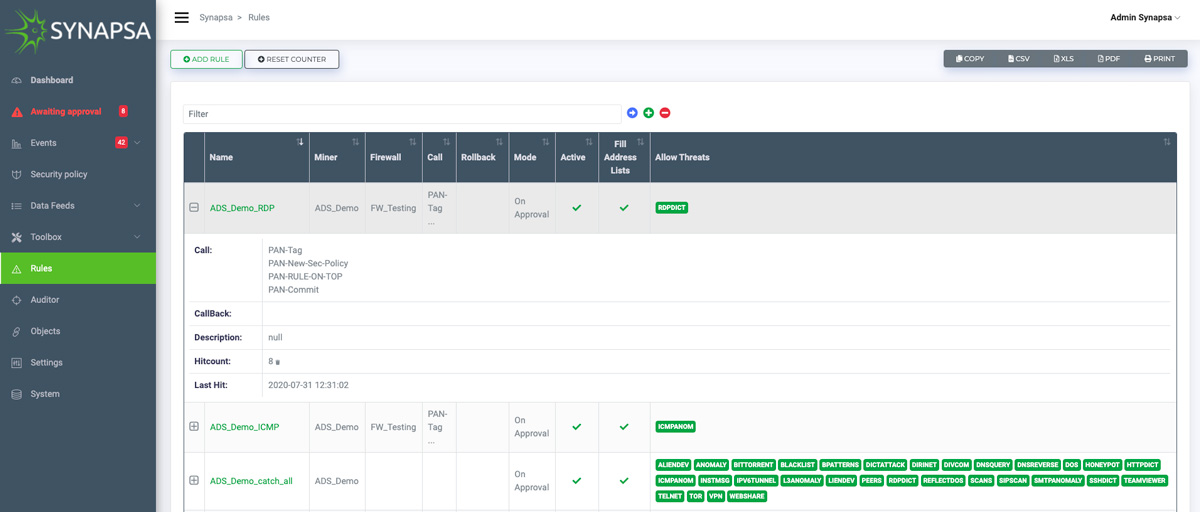This screenshot has height=512, width=1200.
Task: Remove filter with red minus icon
Action: click(x=665, y=113)
